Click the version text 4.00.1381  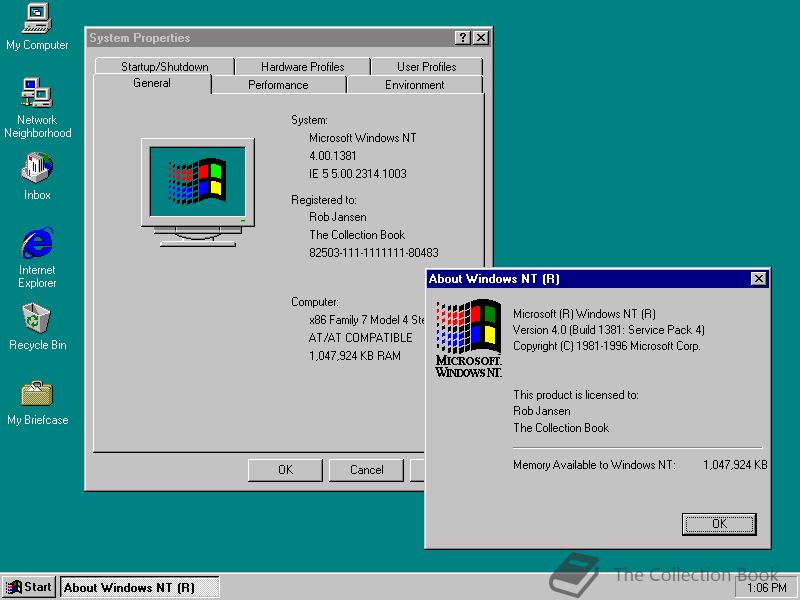tap(333, 156)
